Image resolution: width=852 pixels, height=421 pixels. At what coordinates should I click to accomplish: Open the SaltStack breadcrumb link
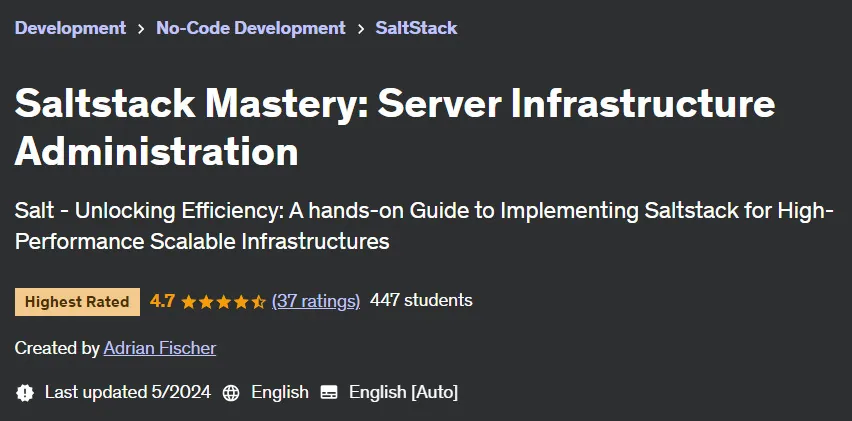point(416,28)
